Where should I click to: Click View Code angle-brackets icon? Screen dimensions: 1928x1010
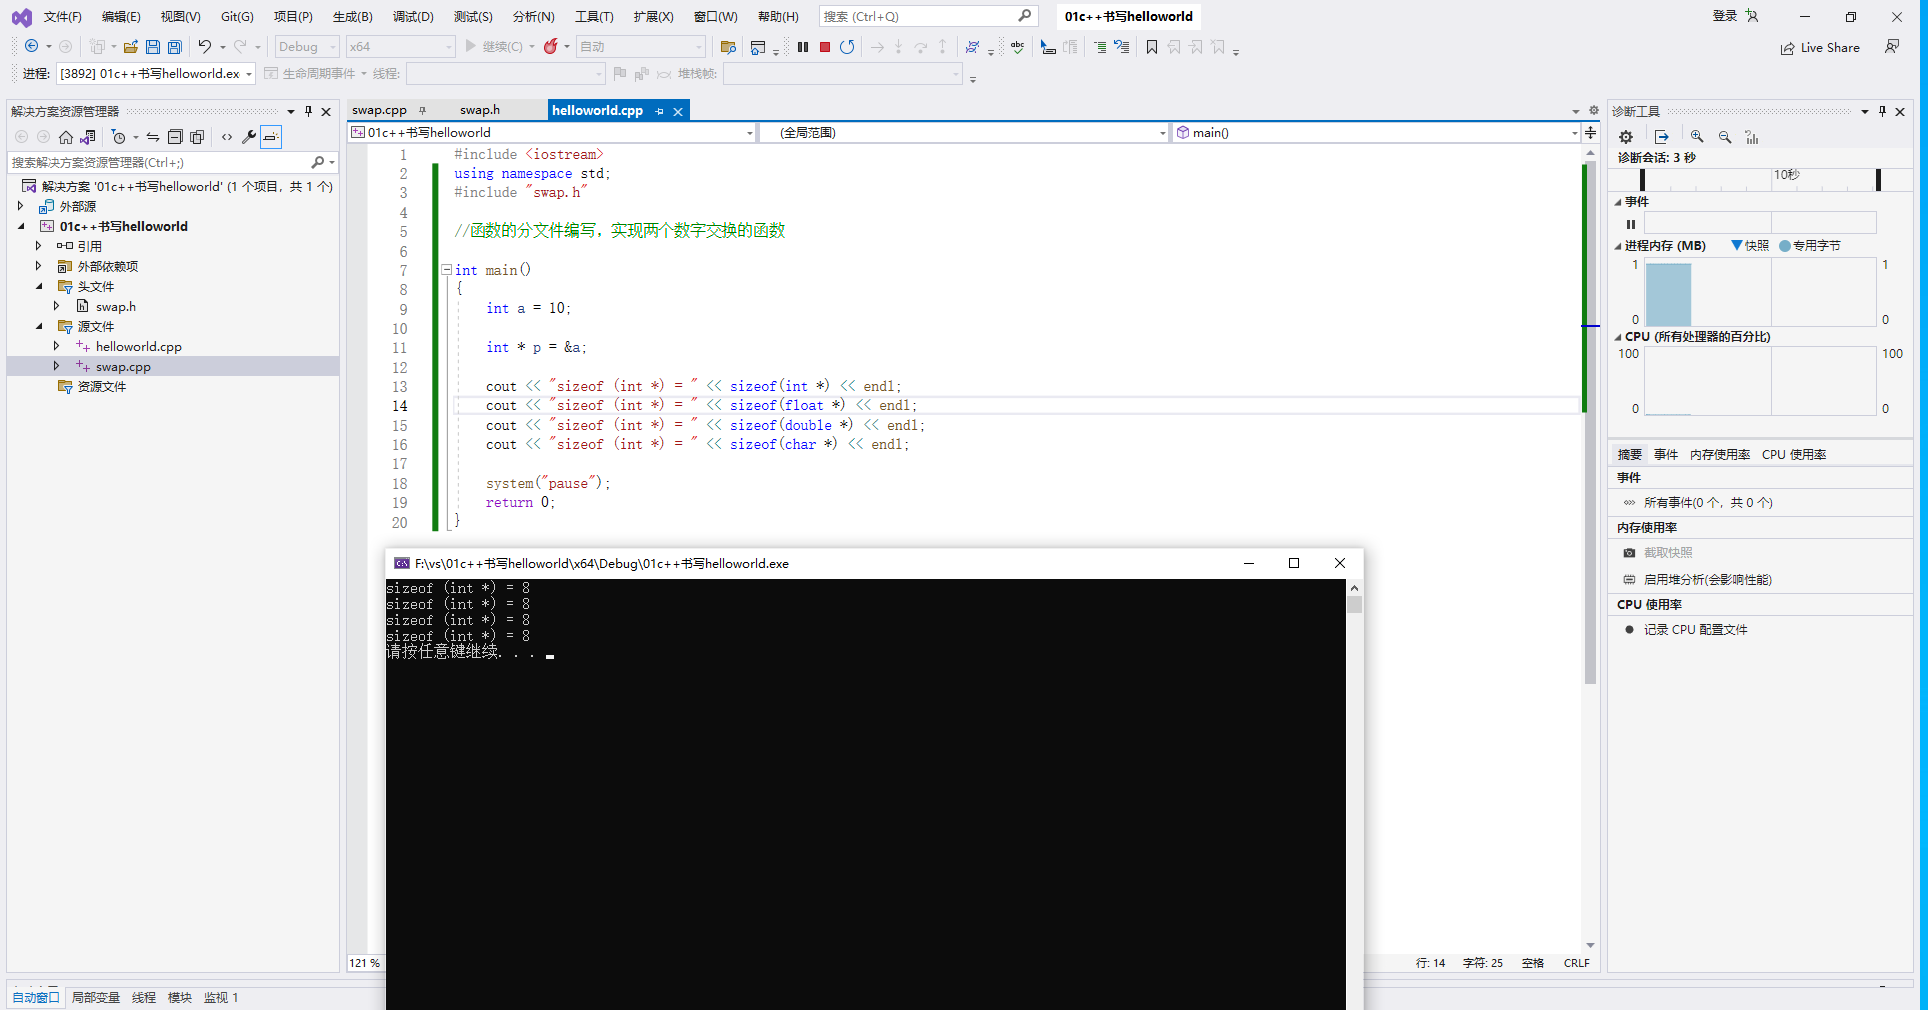click(x=227, y=137)
